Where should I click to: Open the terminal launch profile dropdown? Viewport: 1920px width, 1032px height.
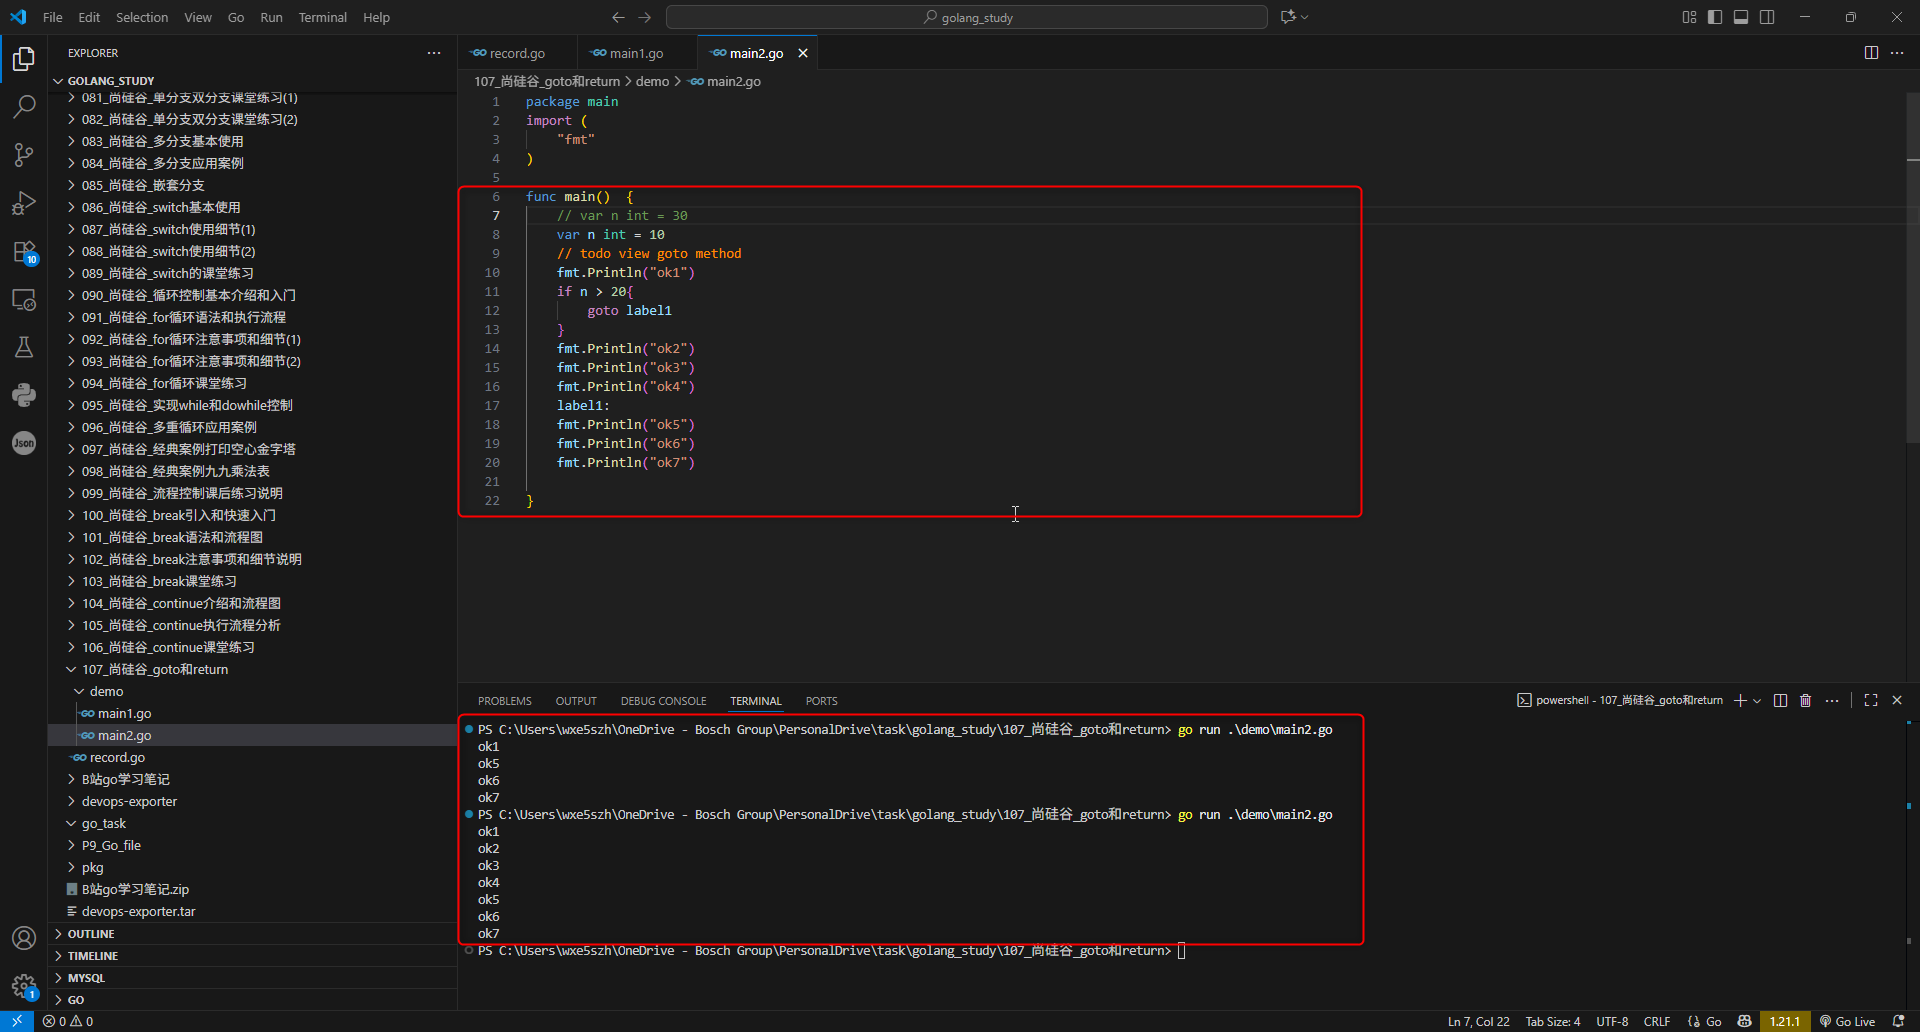pos(1757,700)
